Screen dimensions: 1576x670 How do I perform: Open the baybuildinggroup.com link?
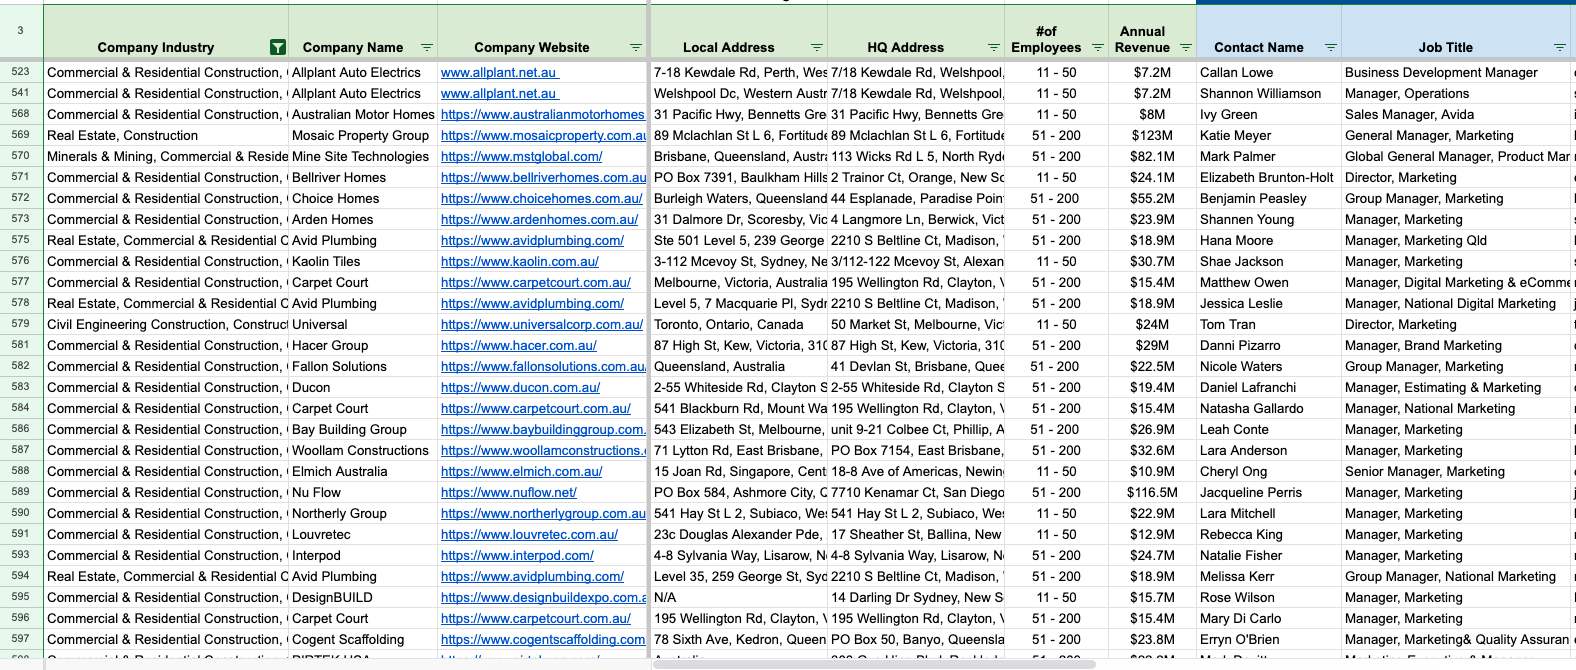pyautogui.click(x=543, y=429)
